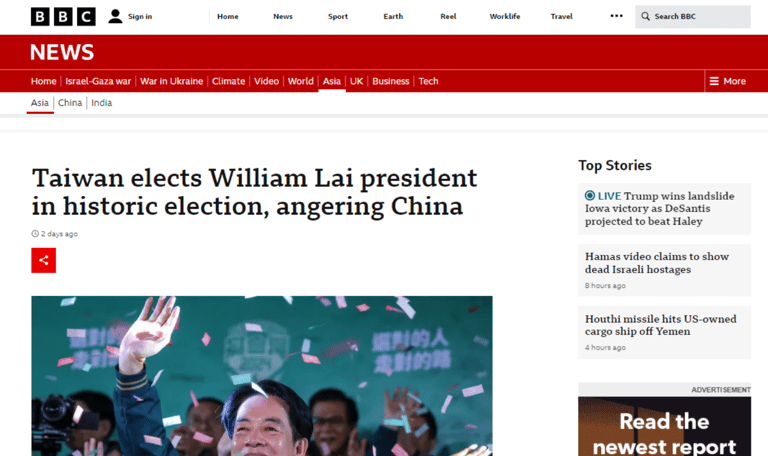Click the Sign in person icon

(115, 16)
